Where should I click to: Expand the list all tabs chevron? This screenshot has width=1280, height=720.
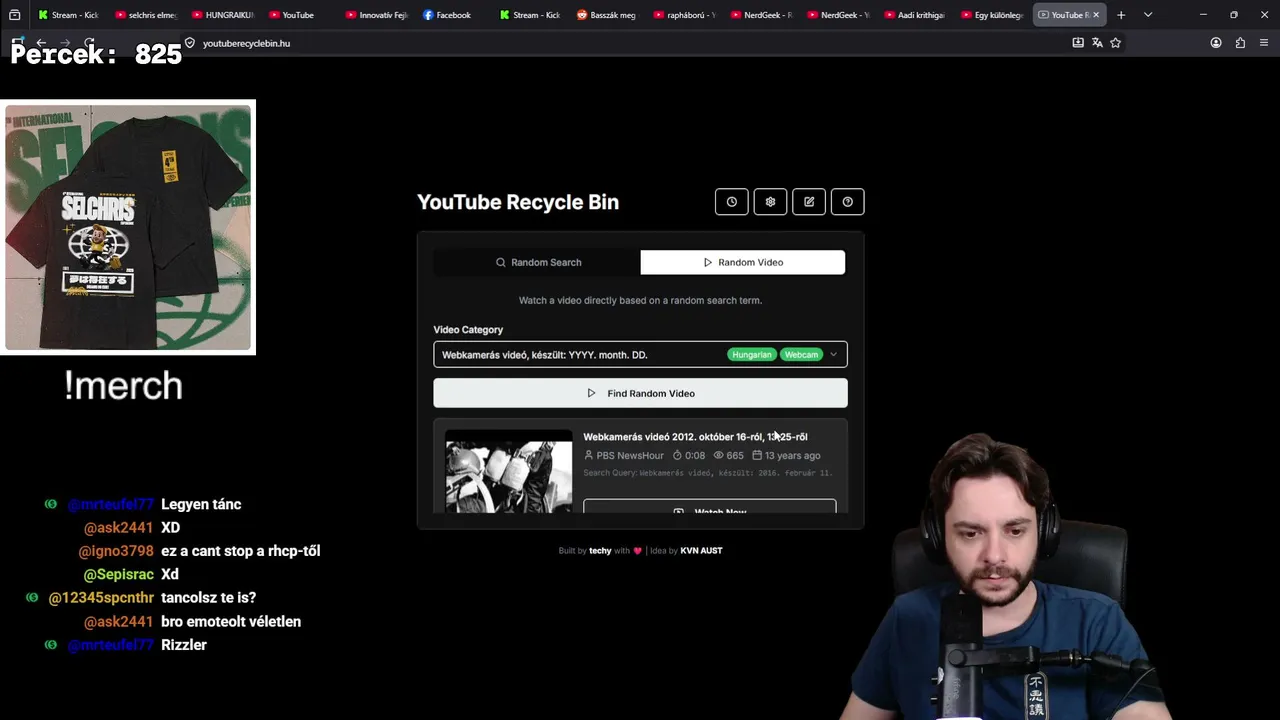[x=1148, y=15]
